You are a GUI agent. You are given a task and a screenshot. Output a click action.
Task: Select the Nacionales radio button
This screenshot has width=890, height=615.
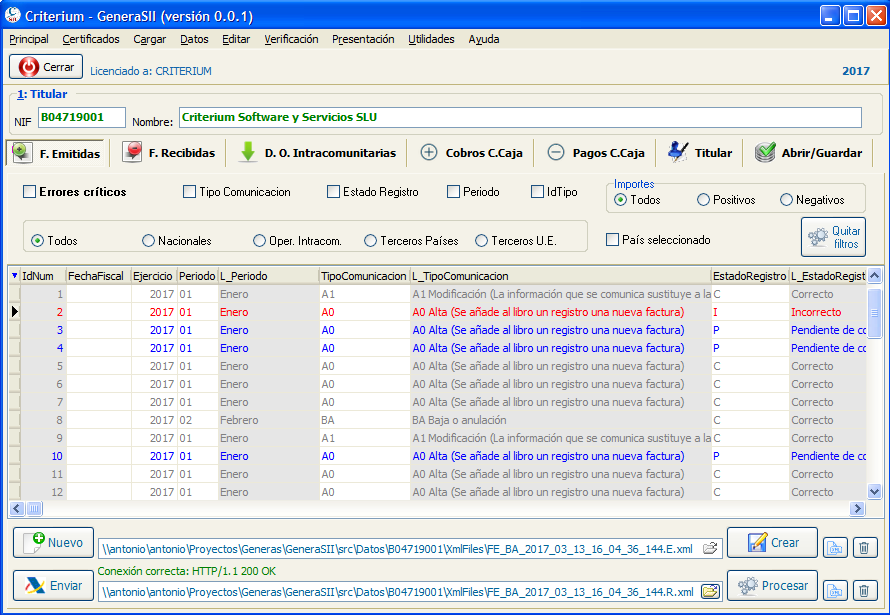(x=148, y=241)
